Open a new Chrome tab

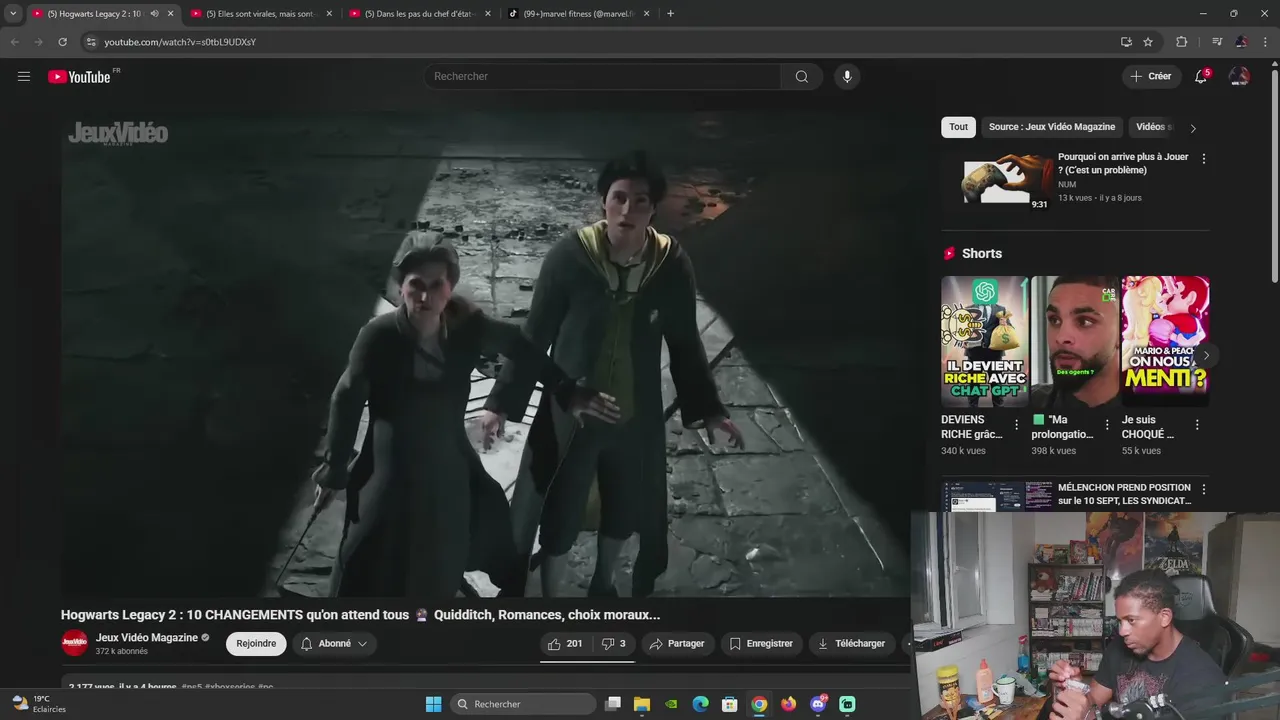tap(670, 14)
